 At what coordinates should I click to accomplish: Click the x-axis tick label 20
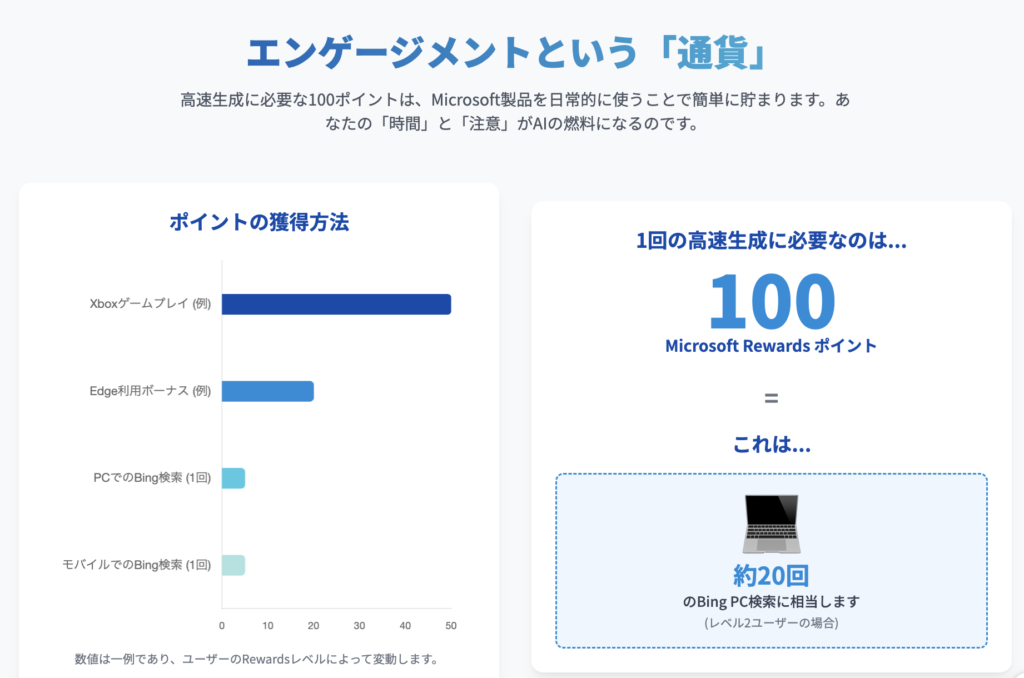313,626
